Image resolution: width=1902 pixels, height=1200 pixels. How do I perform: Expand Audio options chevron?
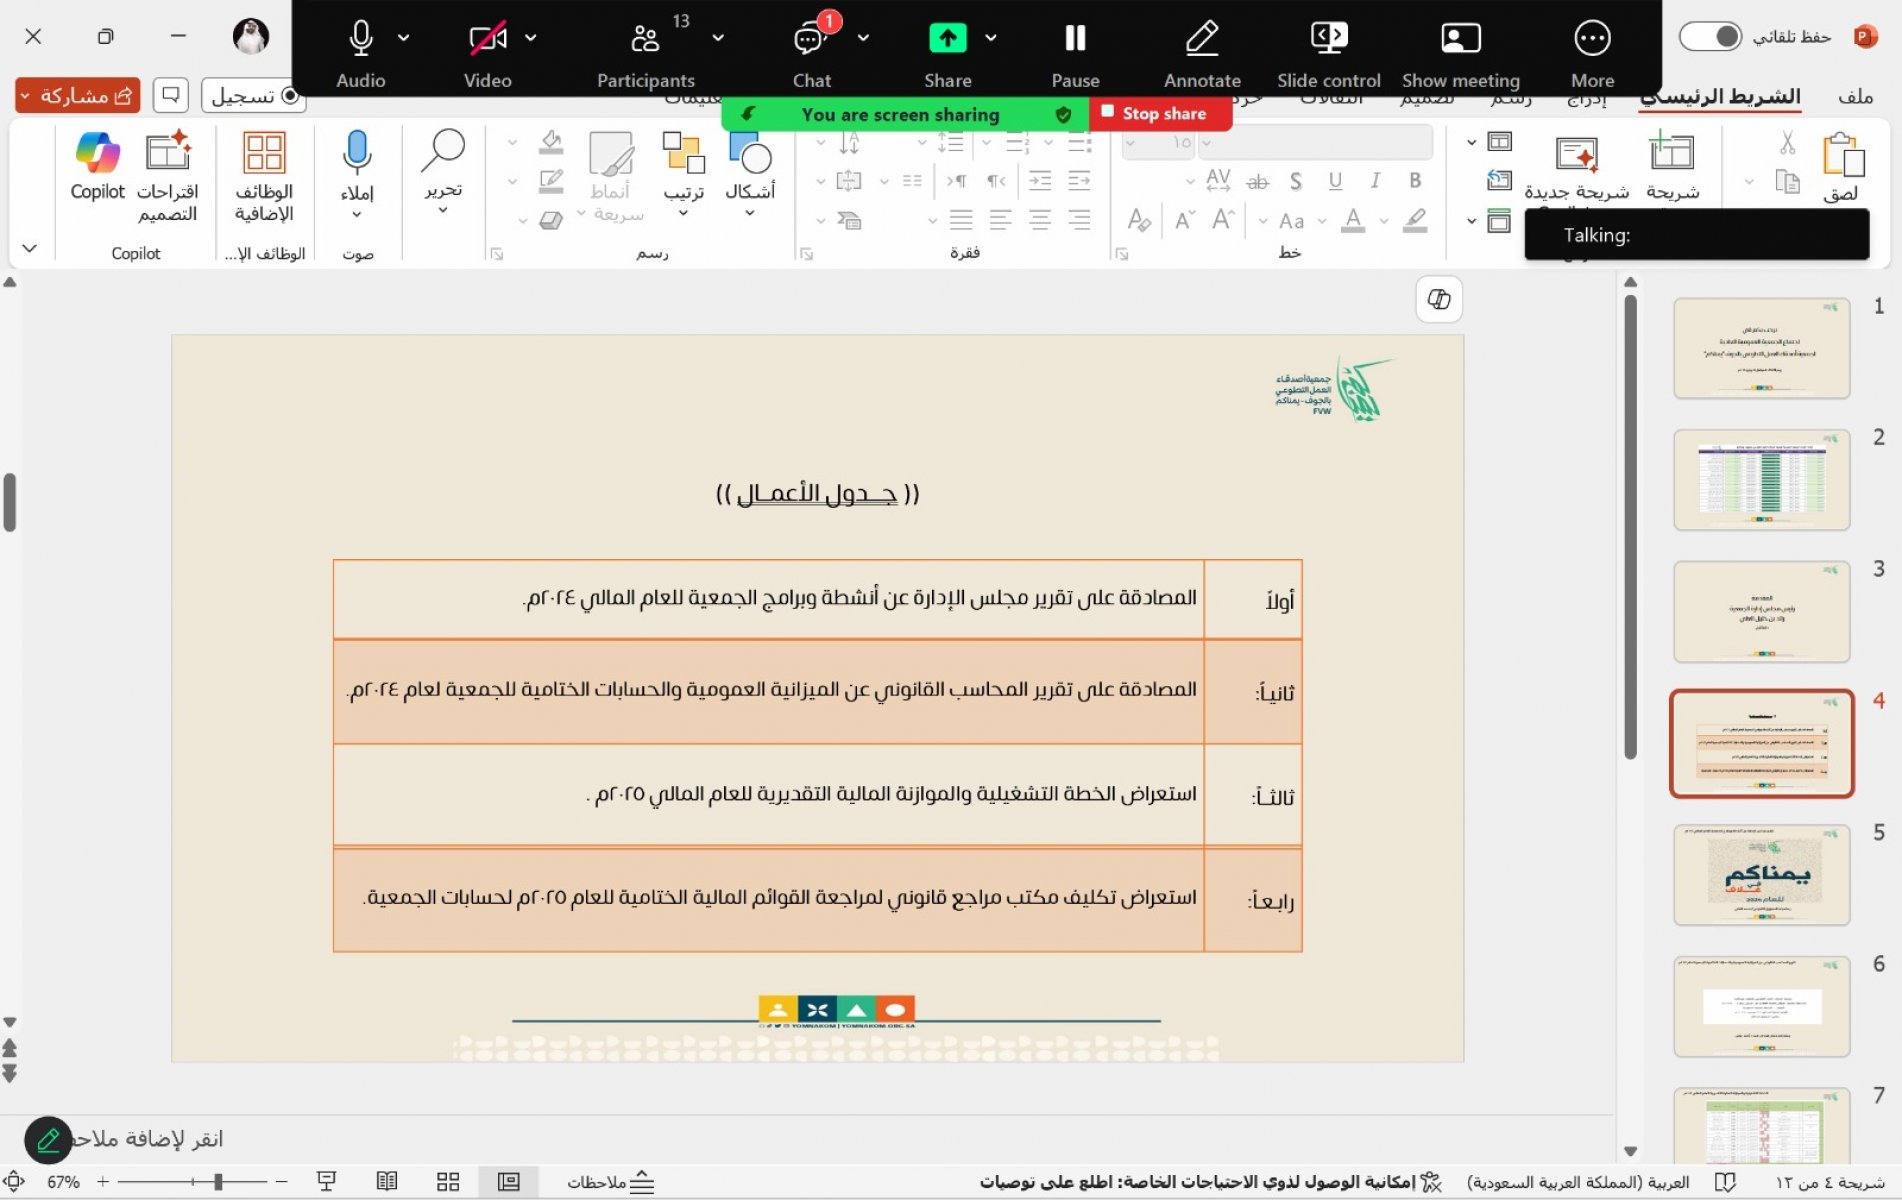[403, 38]
